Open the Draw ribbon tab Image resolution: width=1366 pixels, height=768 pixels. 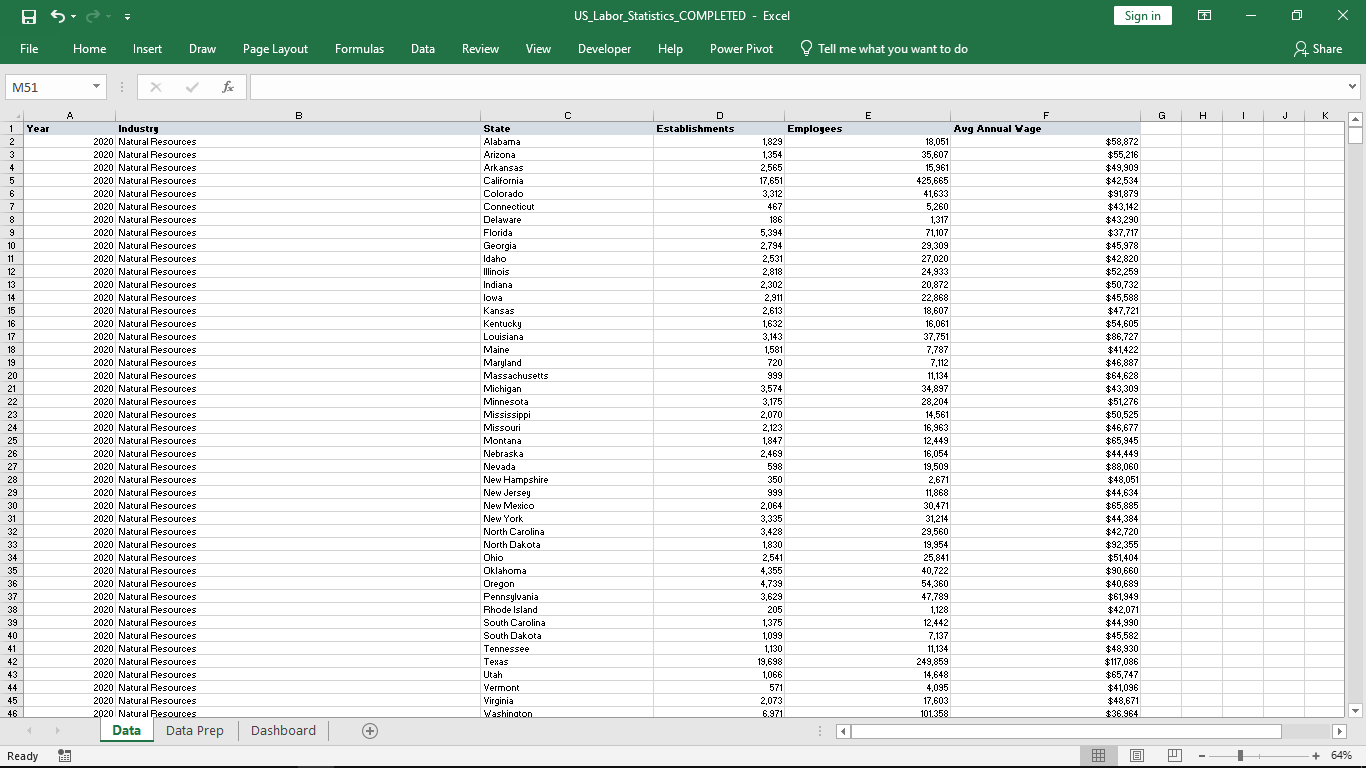[x=202, y=49]
